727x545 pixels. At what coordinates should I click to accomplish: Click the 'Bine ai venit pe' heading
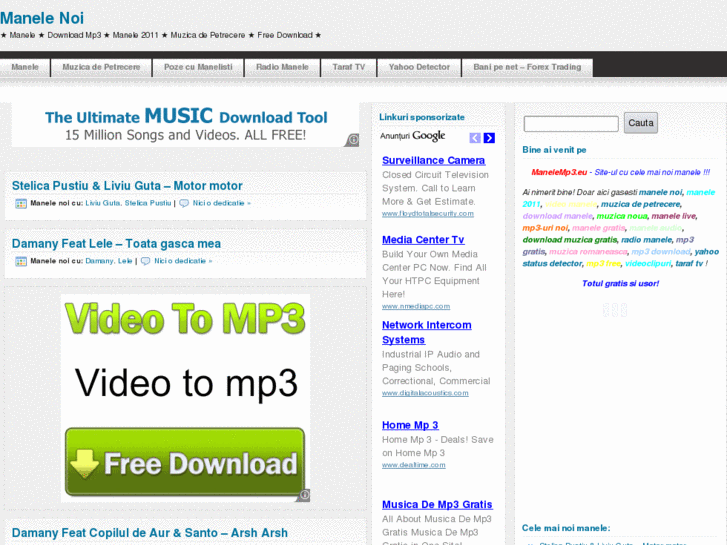[x=554, y=150]
